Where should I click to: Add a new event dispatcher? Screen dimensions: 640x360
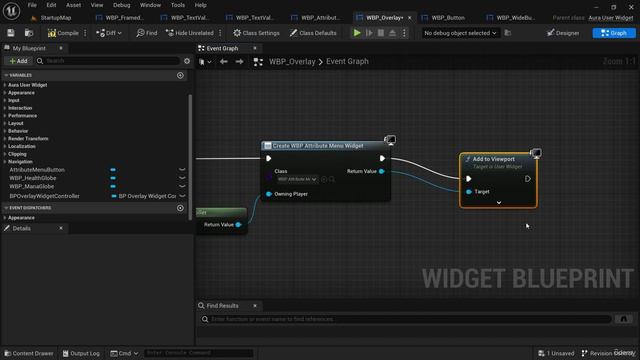tap(180, 208)
